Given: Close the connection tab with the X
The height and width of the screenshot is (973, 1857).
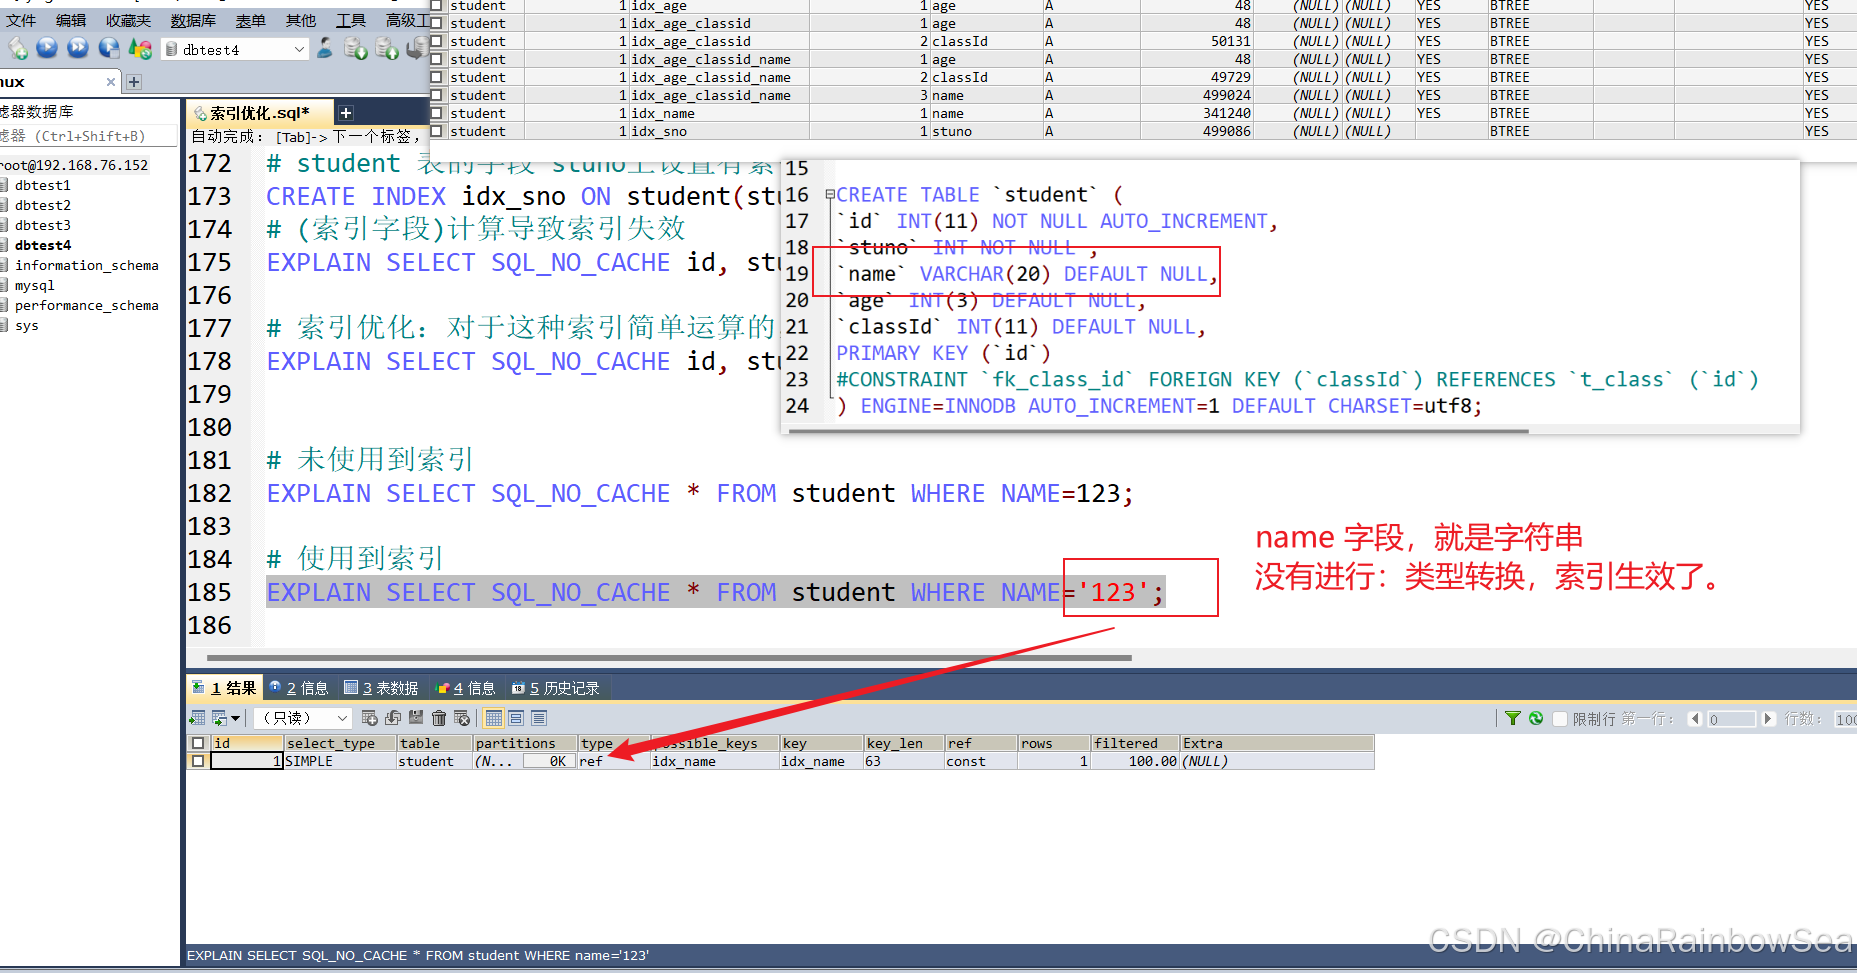Looking at the screenshot, I should click(111, 82).
